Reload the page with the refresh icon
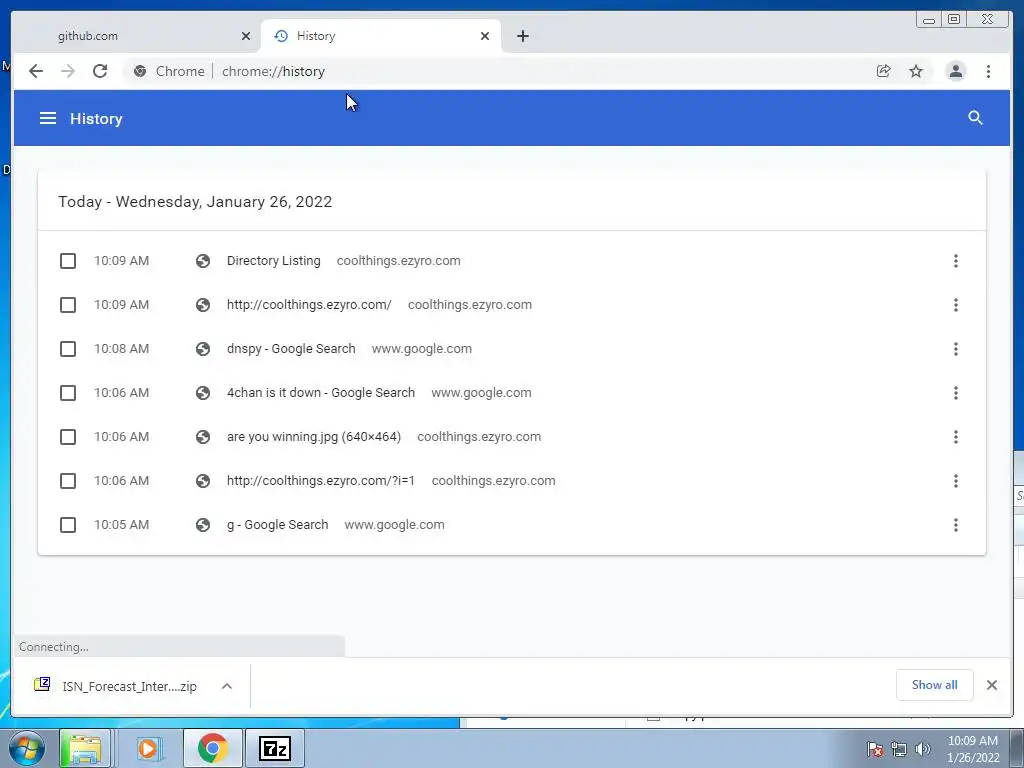Screen dimensions: 1024x768 100,71
